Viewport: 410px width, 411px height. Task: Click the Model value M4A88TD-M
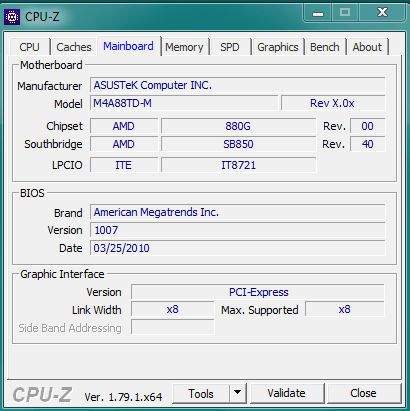pyautogui.click(x=184, y=103)
